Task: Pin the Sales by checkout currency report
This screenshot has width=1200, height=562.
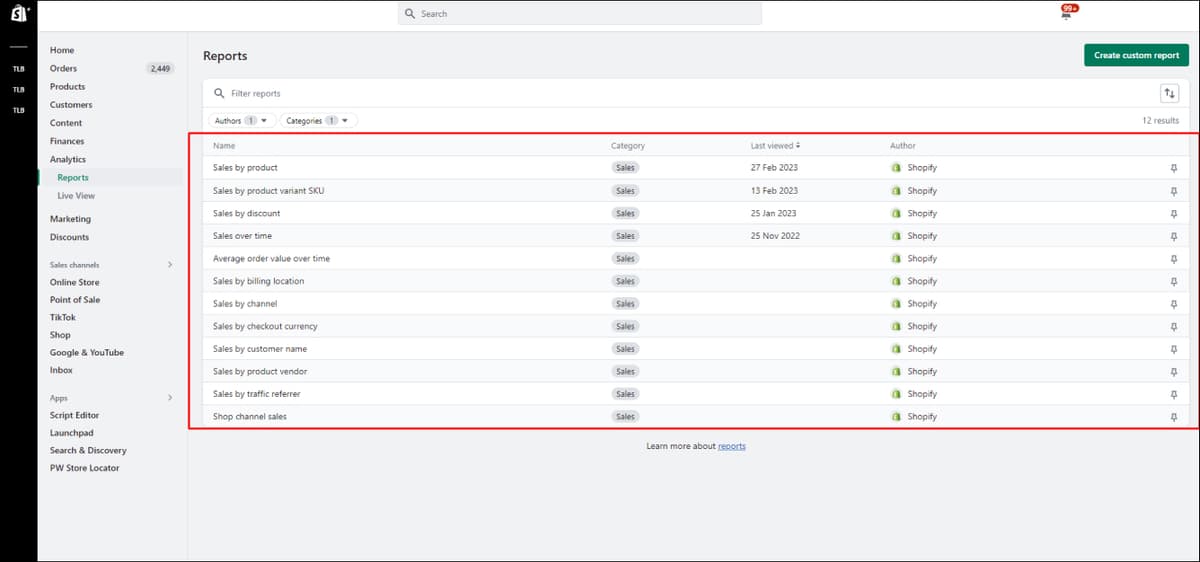Action: [1173, 326]
